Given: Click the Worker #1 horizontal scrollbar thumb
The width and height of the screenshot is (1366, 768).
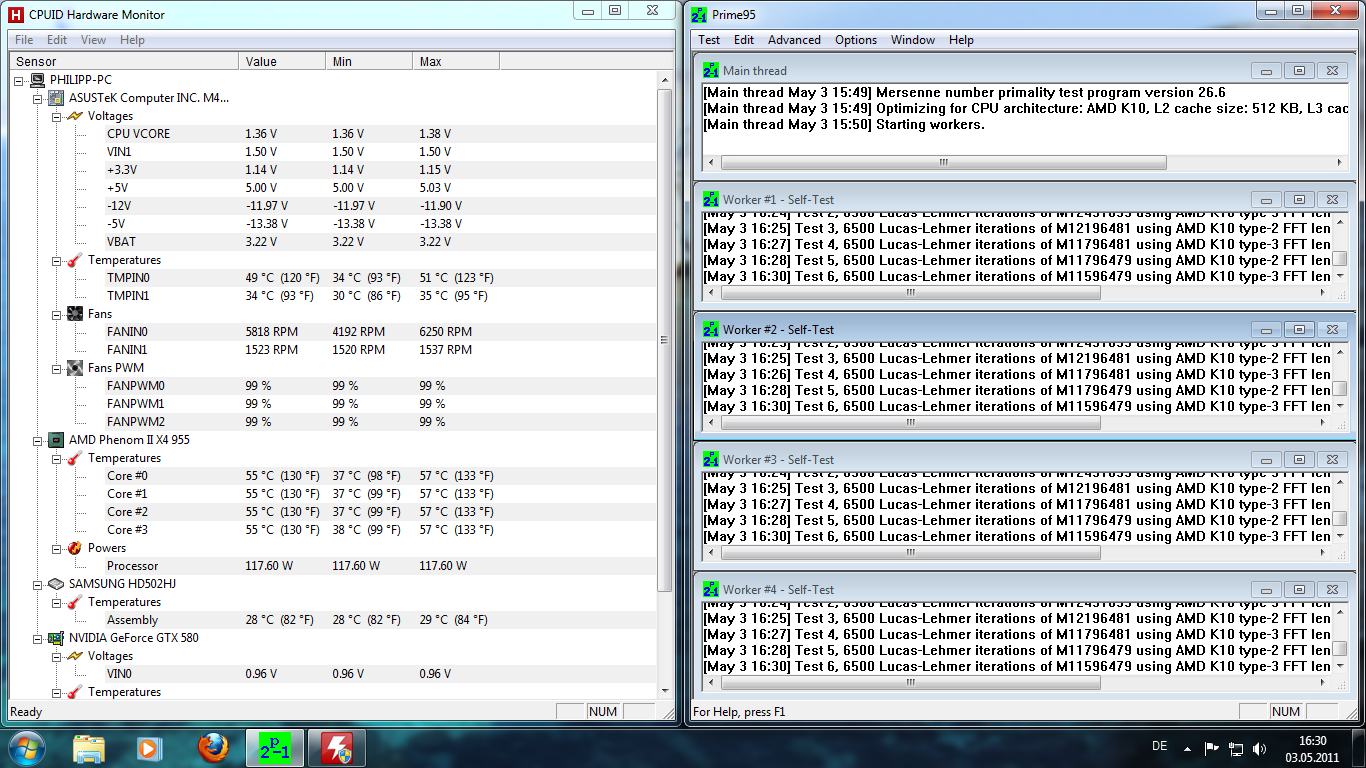Looking at the screenshot, I should 911,293.
